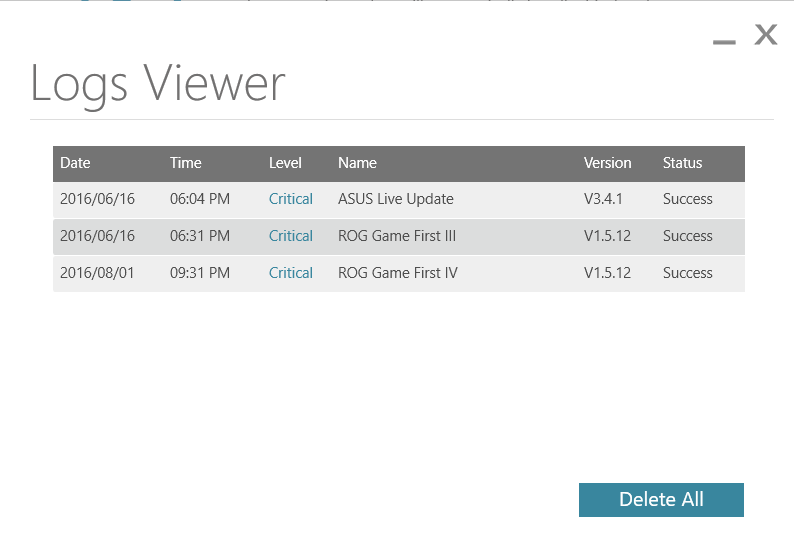The image size is (794, 553).
Task: Click the 06:04 PM time cell
Action: point(200,199)
